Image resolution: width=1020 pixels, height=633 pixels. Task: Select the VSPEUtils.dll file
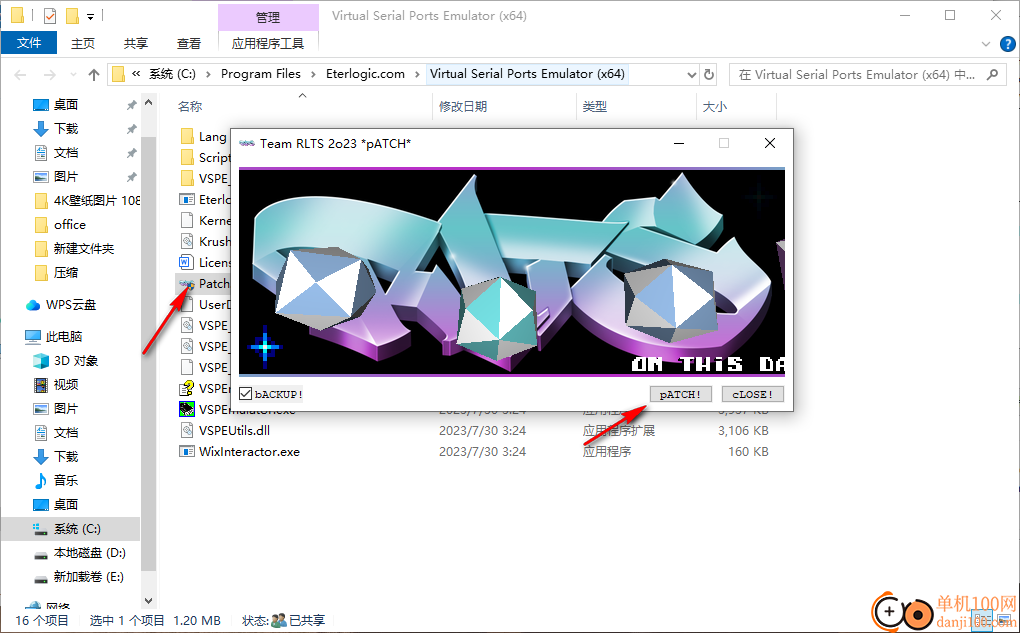coord(234,430)
